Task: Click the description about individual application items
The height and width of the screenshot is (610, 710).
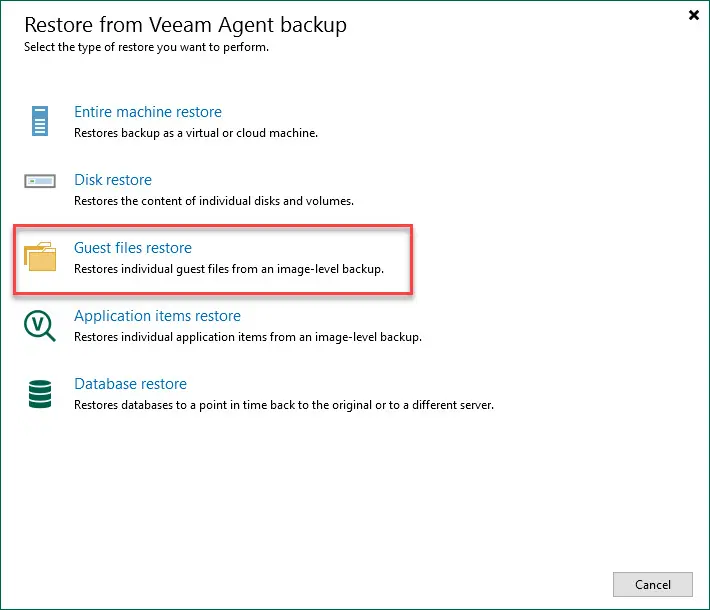Action: click(x=248, y=337)
